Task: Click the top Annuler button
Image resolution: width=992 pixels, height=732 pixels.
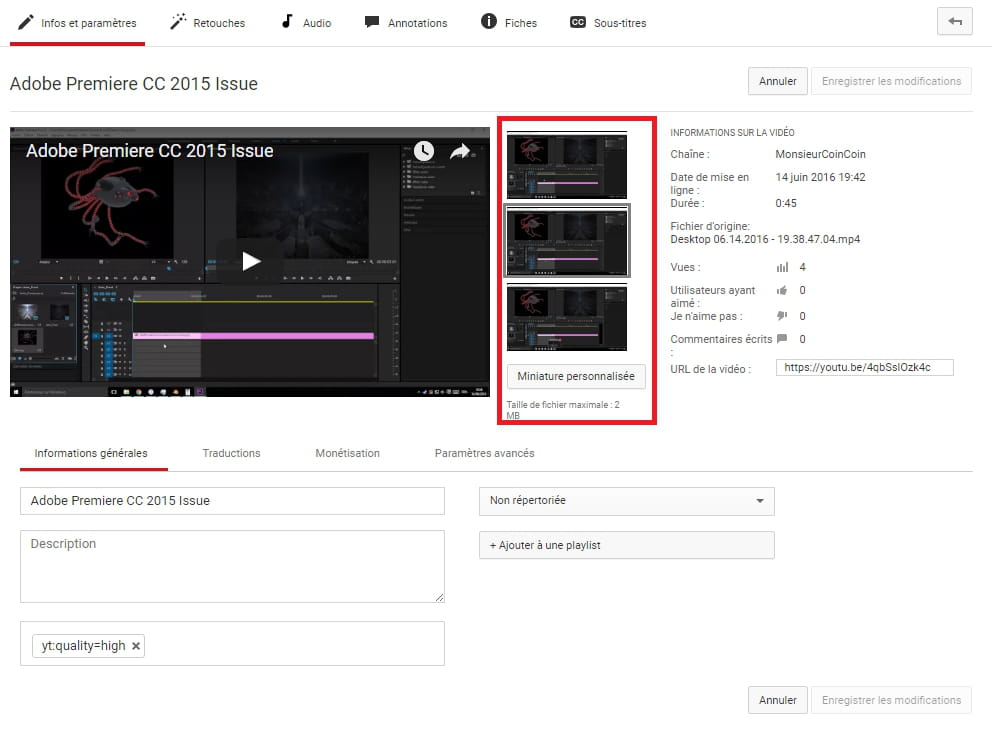Action: (x=778, y=81)
